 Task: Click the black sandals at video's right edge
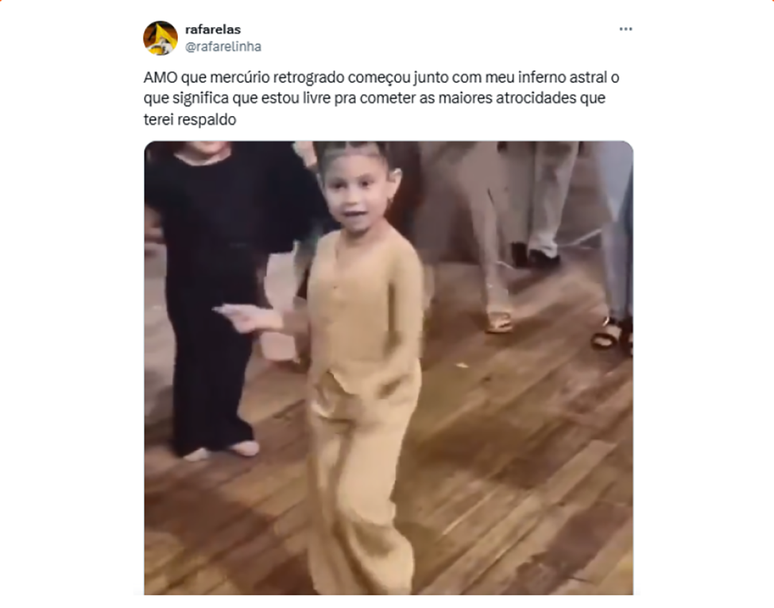(x=611, y=333)
